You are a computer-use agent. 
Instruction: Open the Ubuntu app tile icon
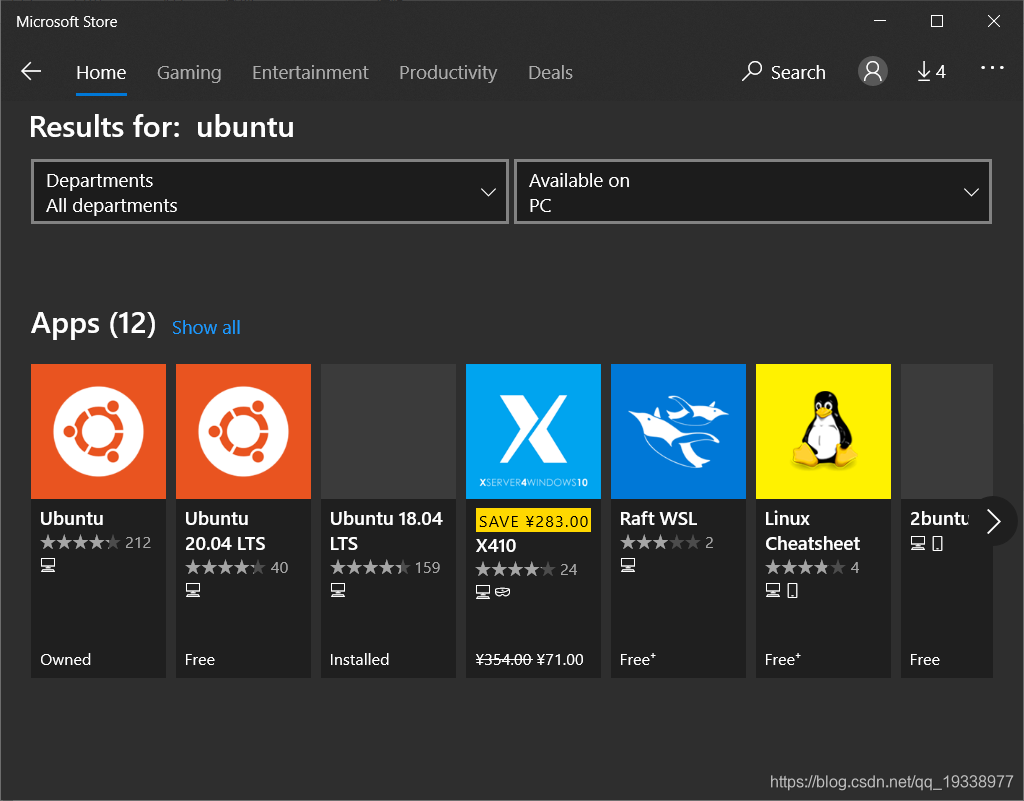point(98,431)
